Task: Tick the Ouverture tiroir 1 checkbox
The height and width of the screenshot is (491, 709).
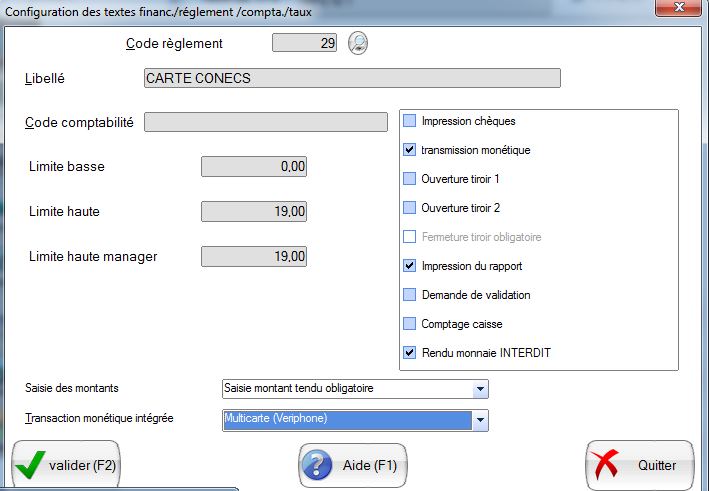Action: 409,179
